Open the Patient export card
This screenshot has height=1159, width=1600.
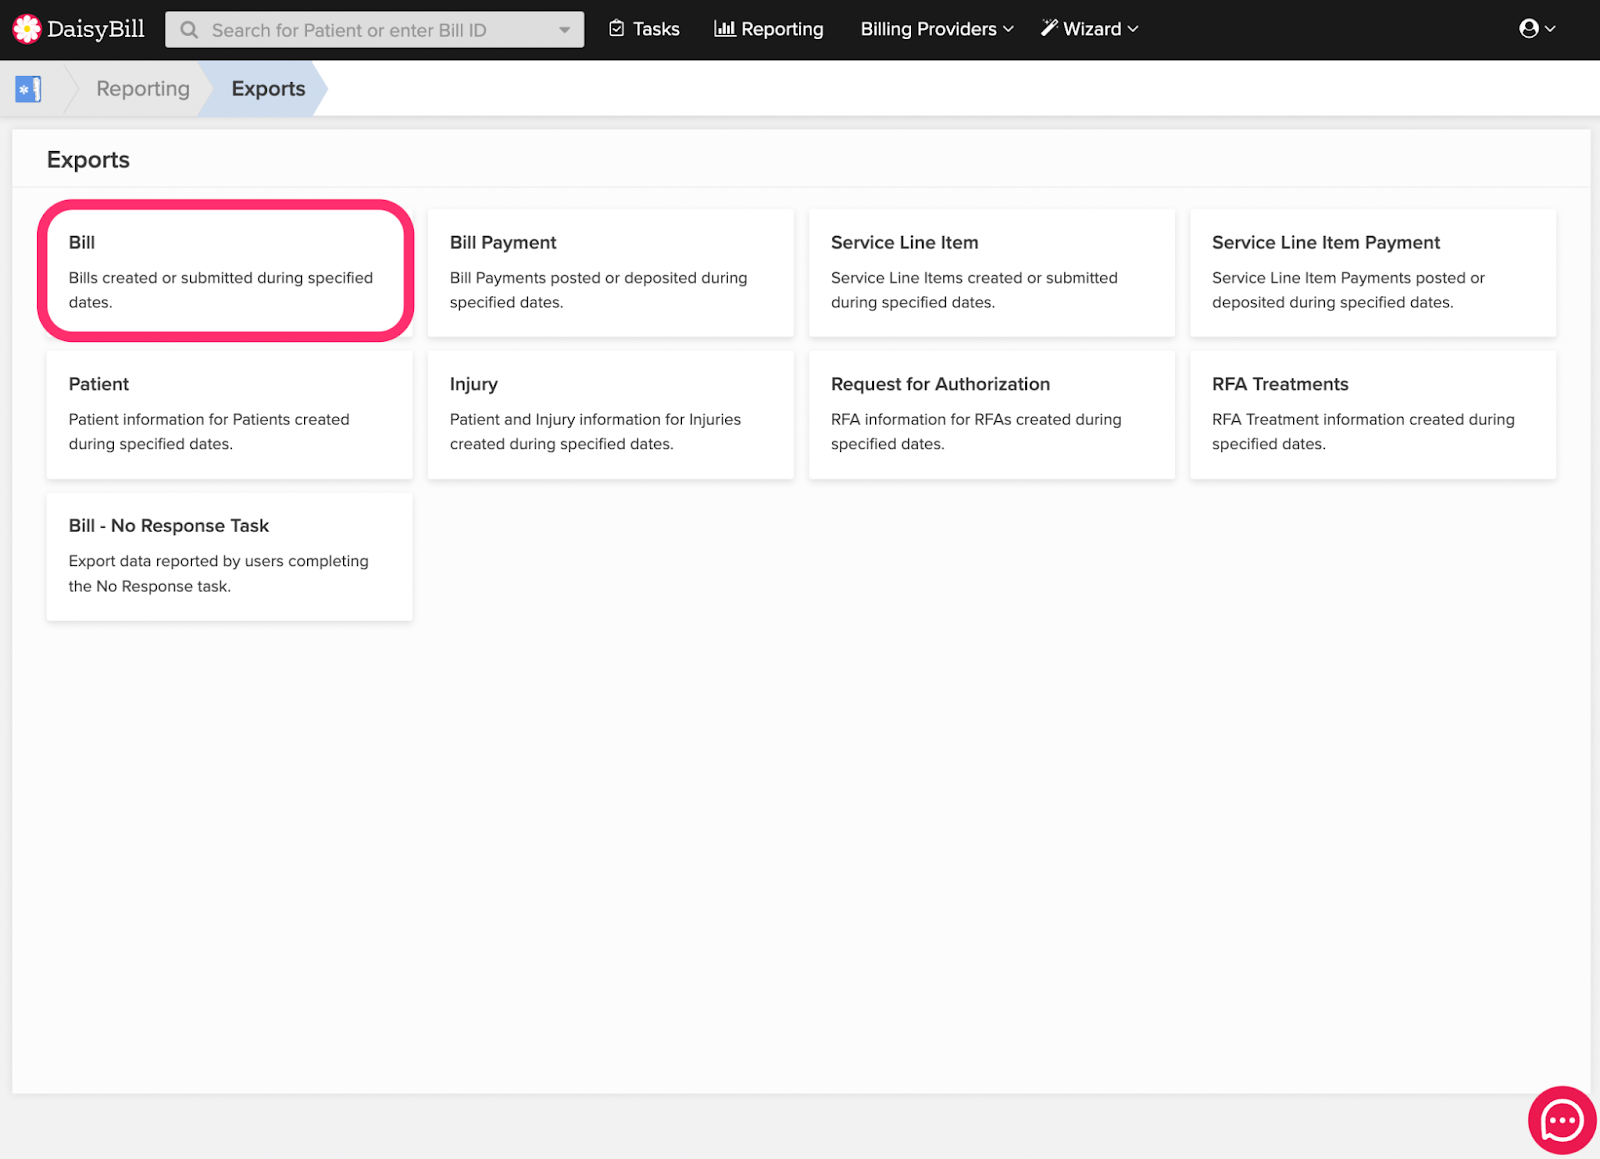point(229,414)
